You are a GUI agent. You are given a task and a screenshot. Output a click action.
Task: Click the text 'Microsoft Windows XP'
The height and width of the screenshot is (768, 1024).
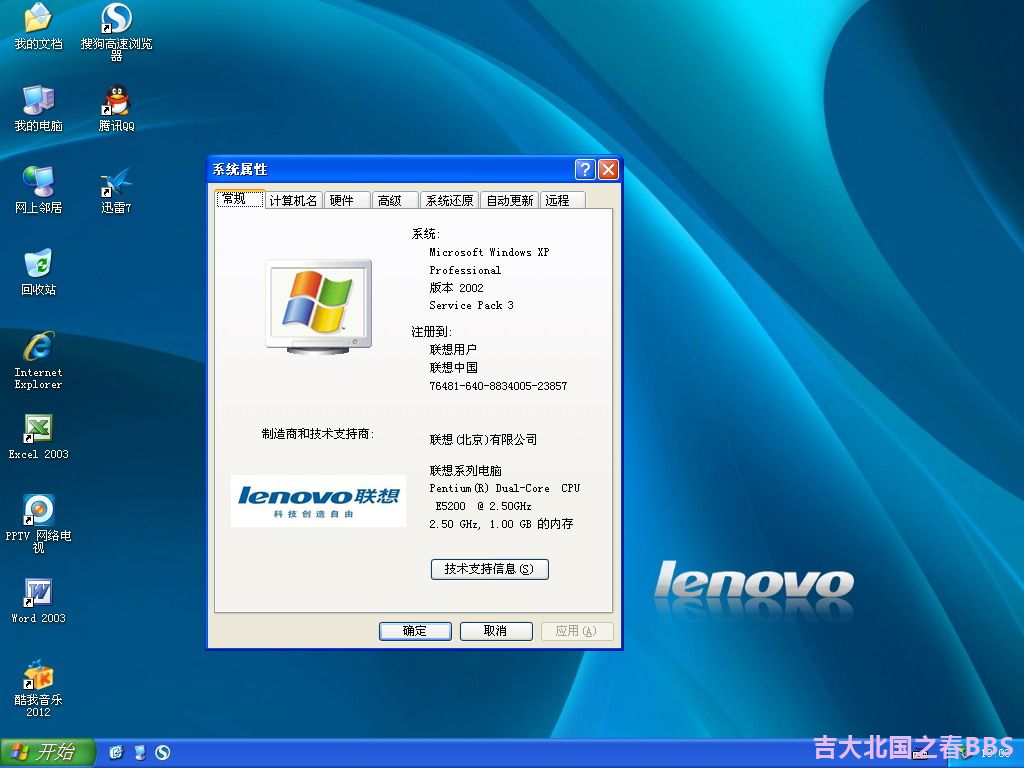tap(489, 252)
